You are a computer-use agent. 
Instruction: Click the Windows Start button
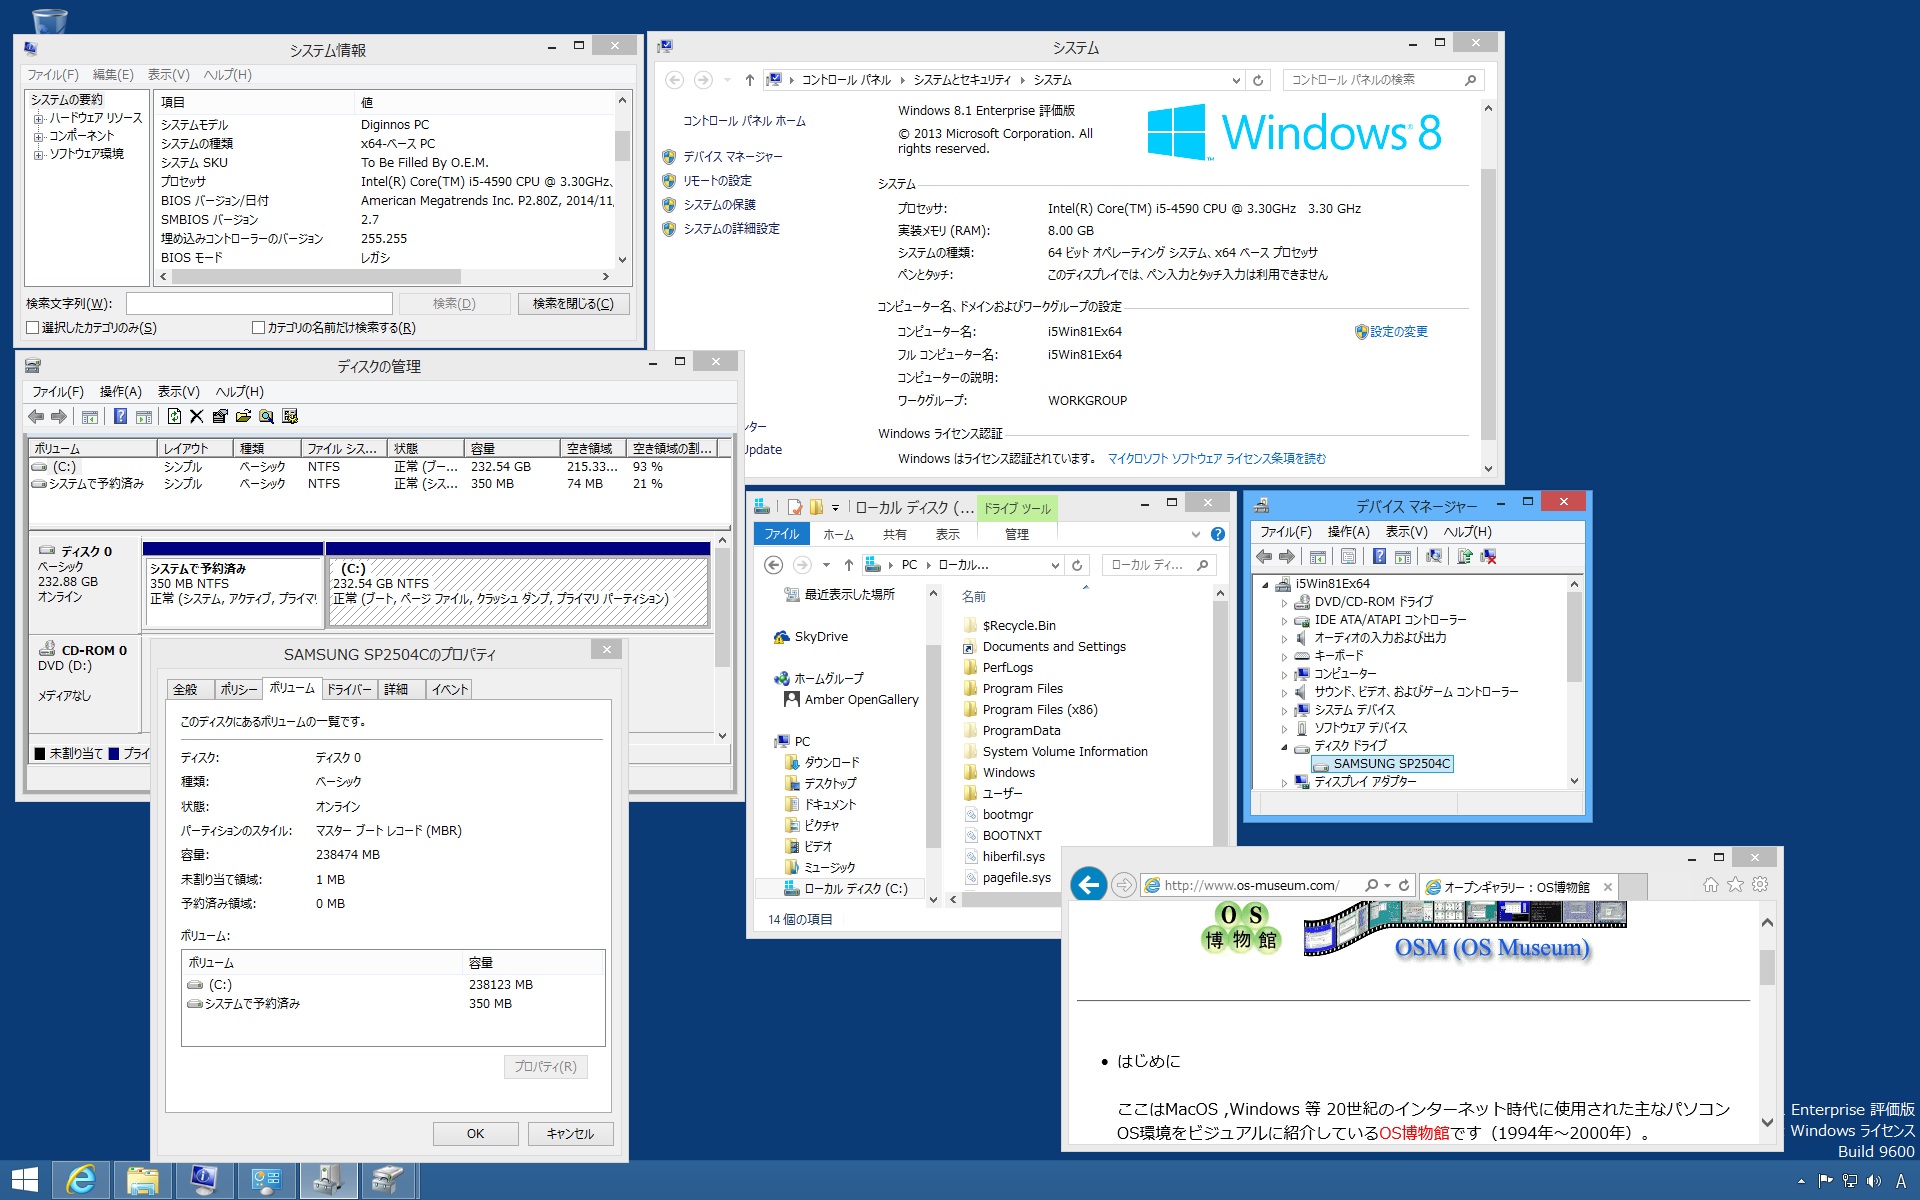tap(24, 1180)
